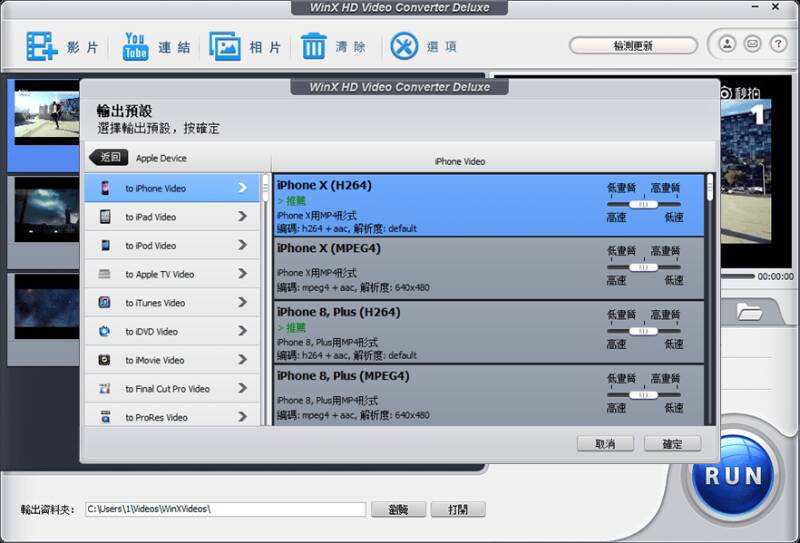800x543 pixels.
Task: Click the user account icon
Action: point(727,44)
